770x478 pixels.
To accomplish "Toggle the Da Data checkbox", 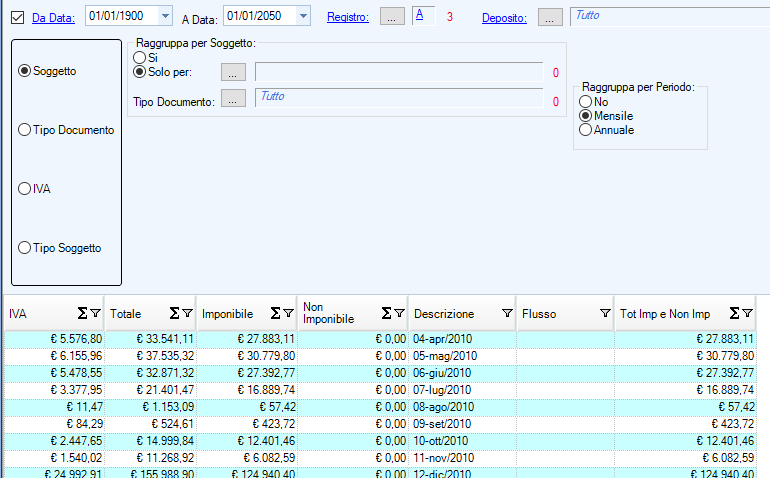I will pos(17,16).
